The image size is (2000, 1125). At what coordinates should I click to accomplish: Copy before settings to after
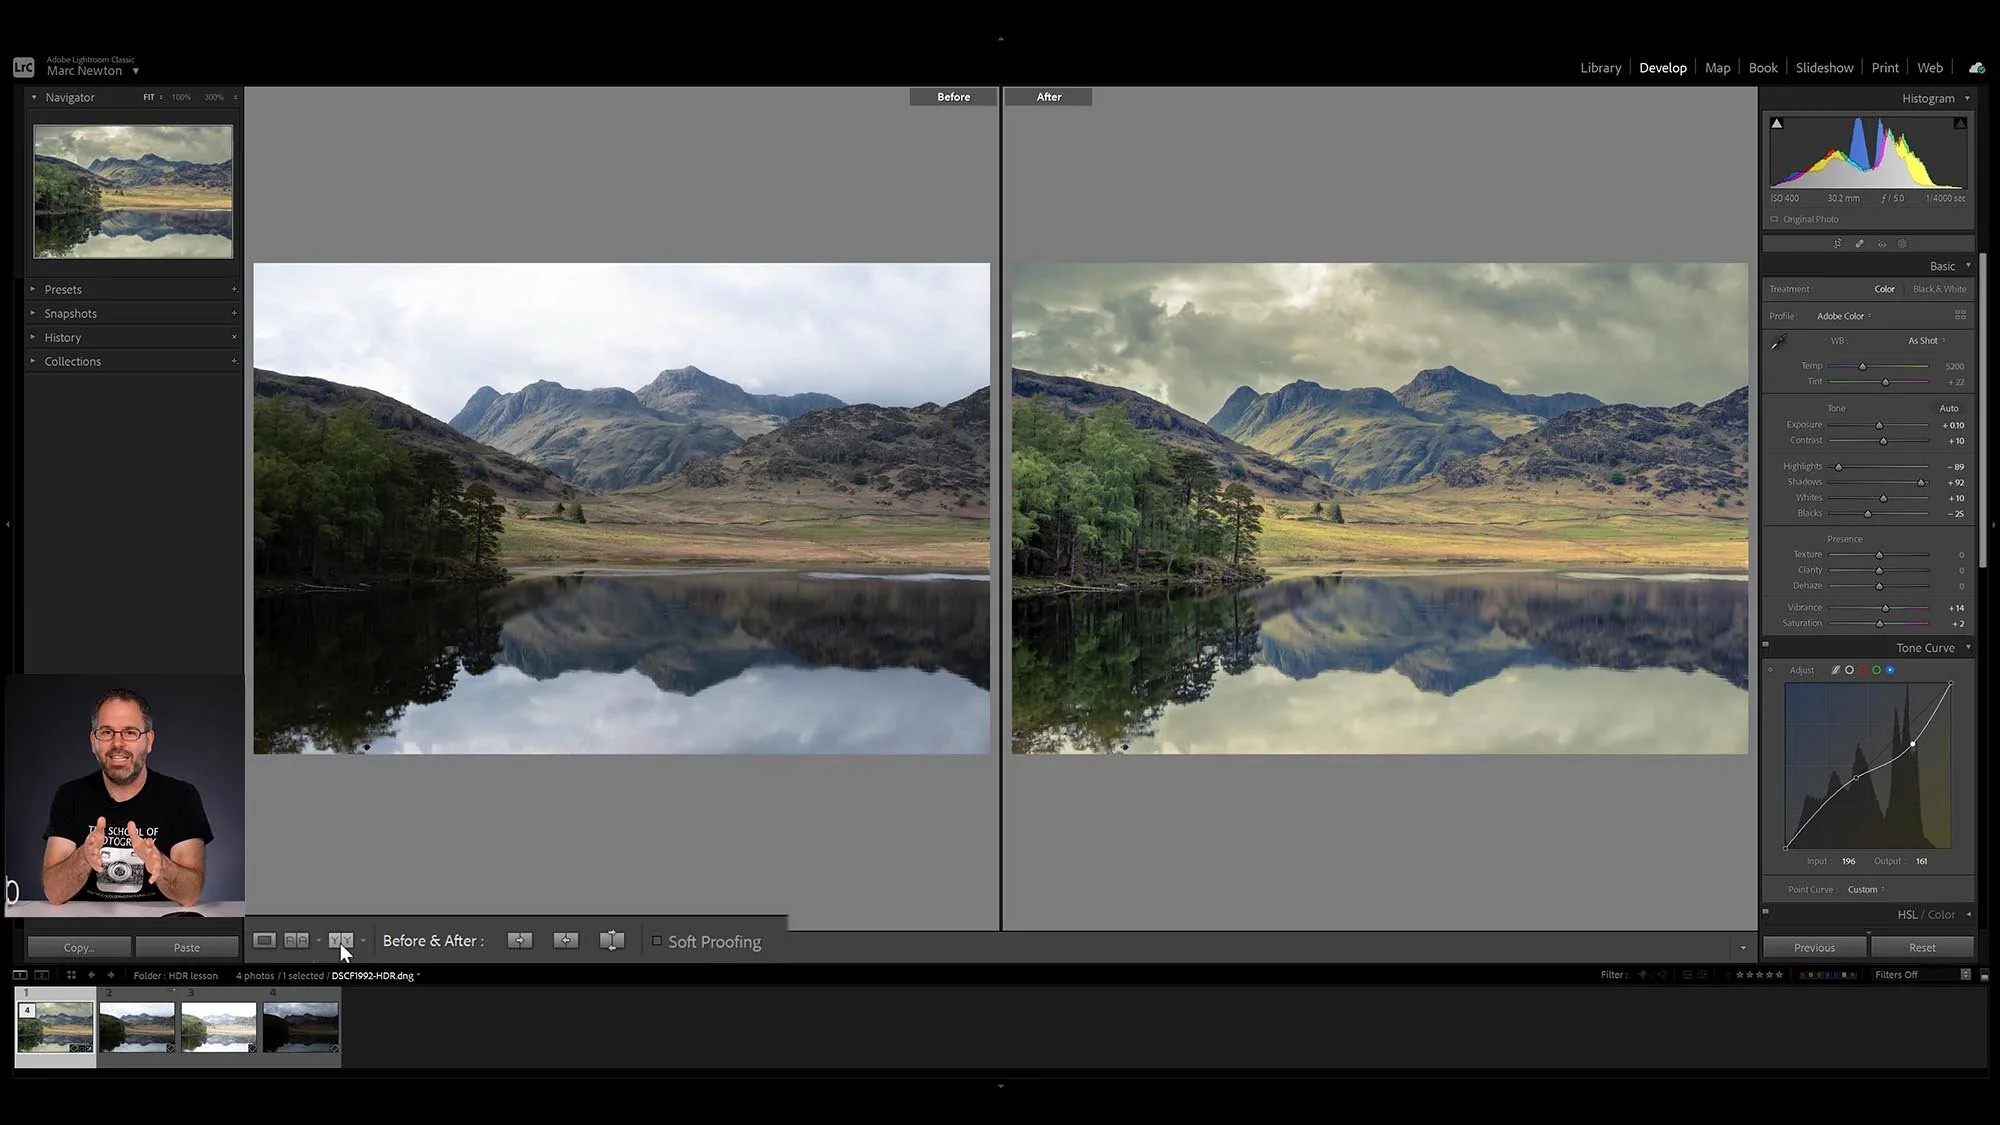(520, 941)
